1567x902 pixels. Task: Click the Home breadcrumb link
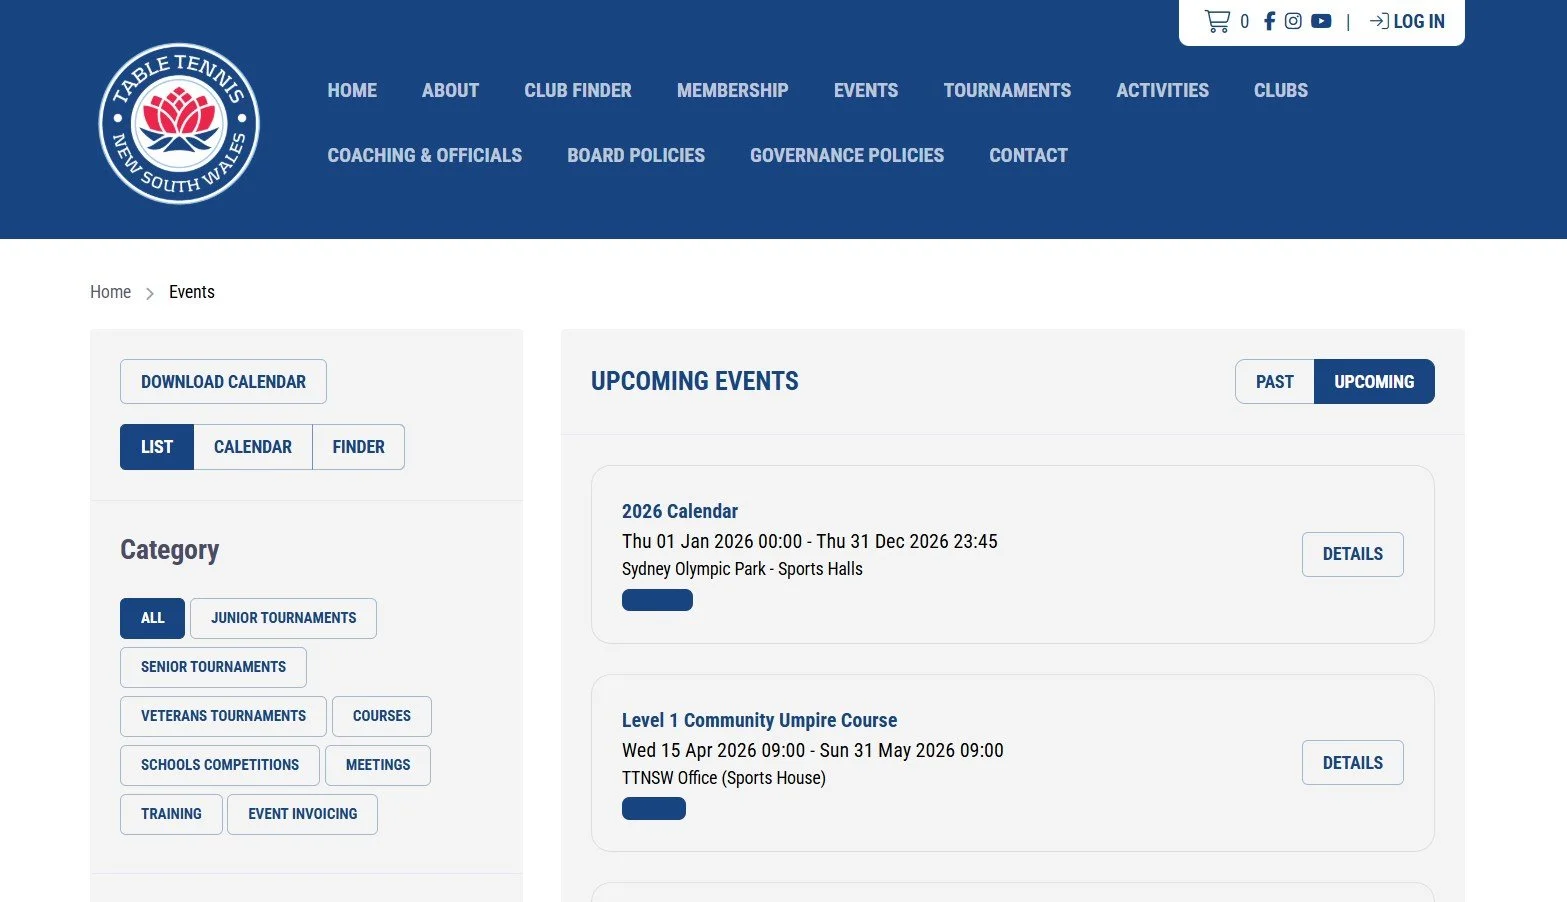click(110, 292)
